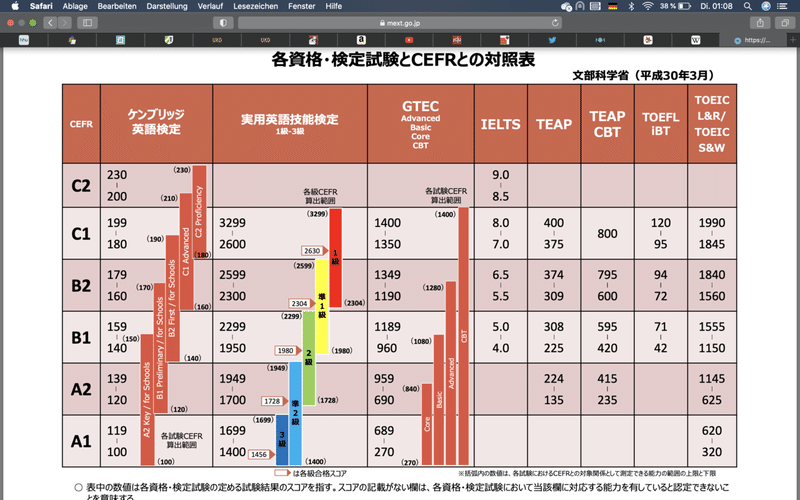Click the ケンブリッジ英語検定 column header

[x=156, y=122]
